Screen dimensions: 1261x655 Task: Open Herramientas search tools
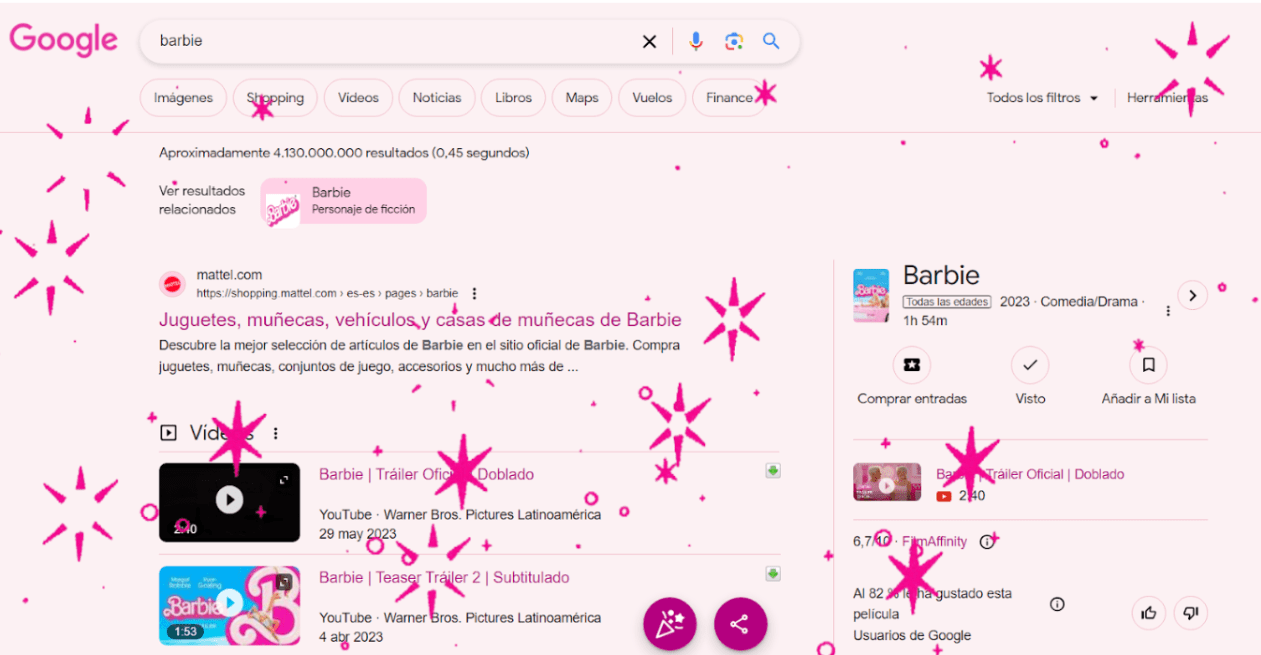[x=1167, y=98]
